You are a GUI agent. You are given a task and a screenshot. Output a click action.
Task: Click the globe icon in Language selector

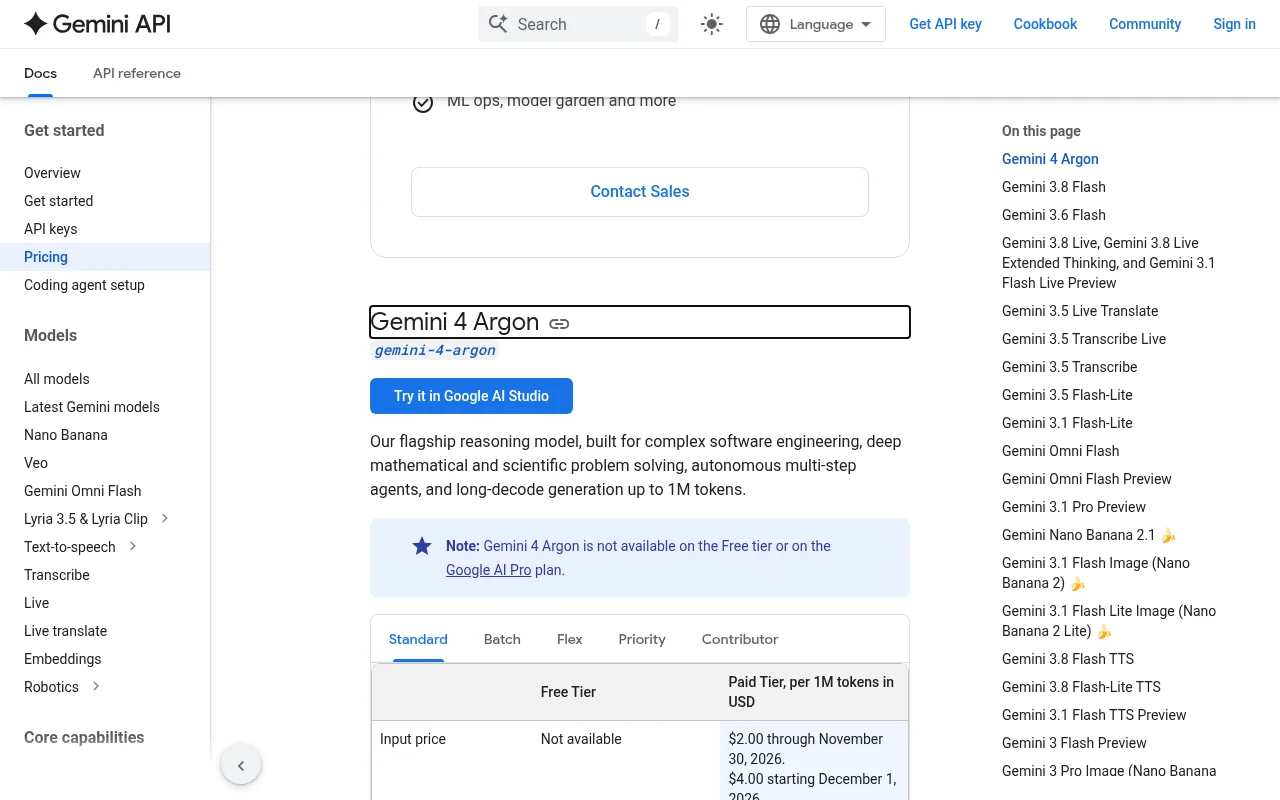[x=770, y=24]
